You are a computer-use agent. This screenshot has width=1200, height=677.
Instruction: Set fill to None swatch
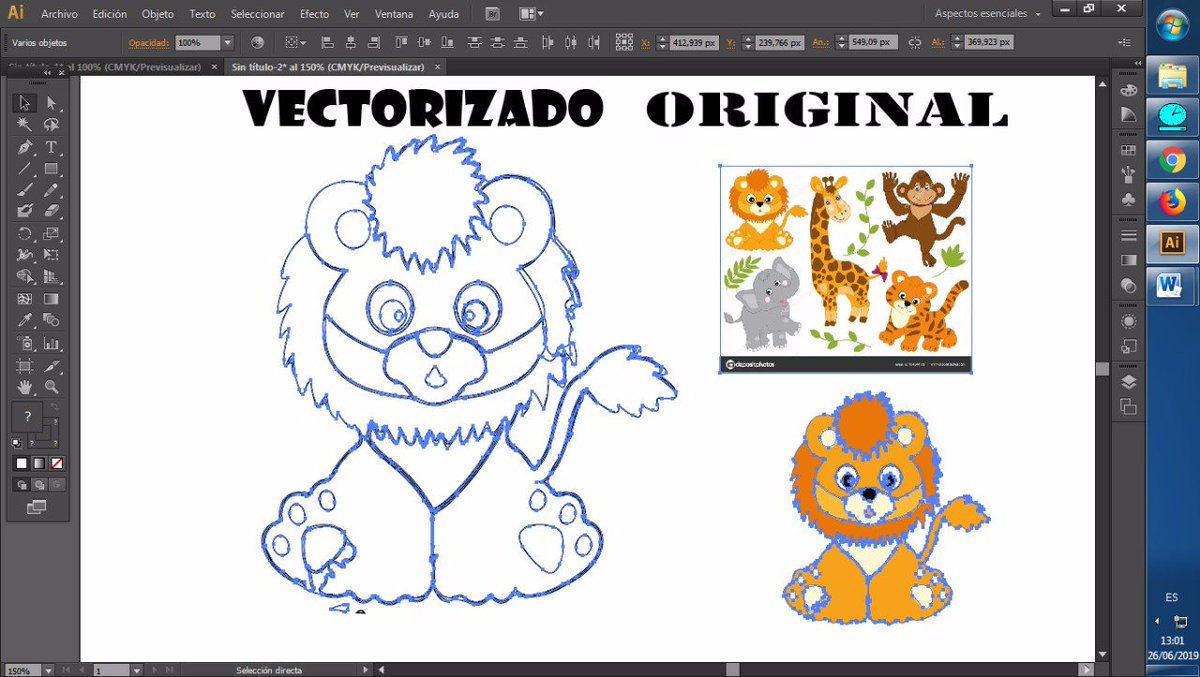(57, 463)
